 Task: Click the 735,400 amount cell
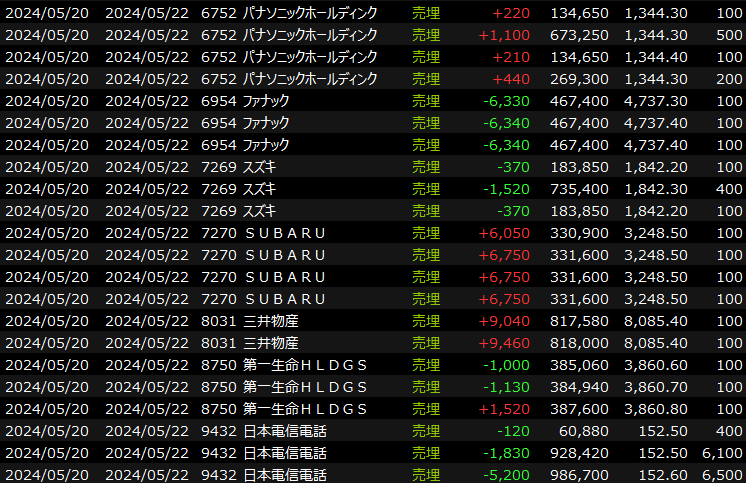(x=579, y=189)
